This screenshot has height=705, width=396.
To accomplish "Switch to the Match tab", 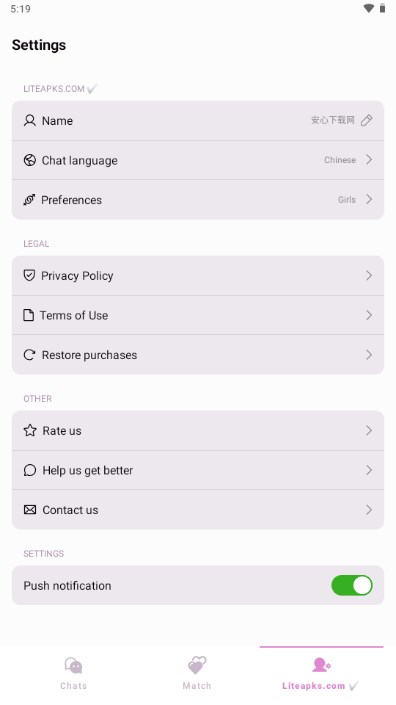I will coord(197,673).
